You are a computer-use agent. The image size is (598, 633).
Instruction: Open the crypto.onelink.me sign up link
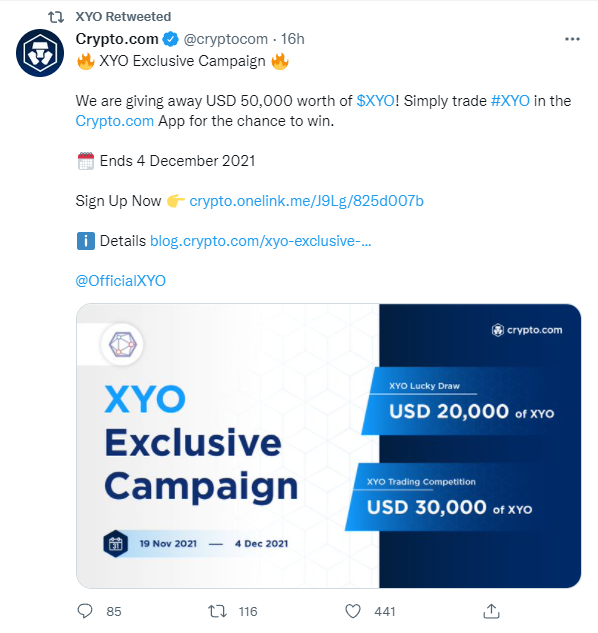pyautogui.click(x=306, y=201)
